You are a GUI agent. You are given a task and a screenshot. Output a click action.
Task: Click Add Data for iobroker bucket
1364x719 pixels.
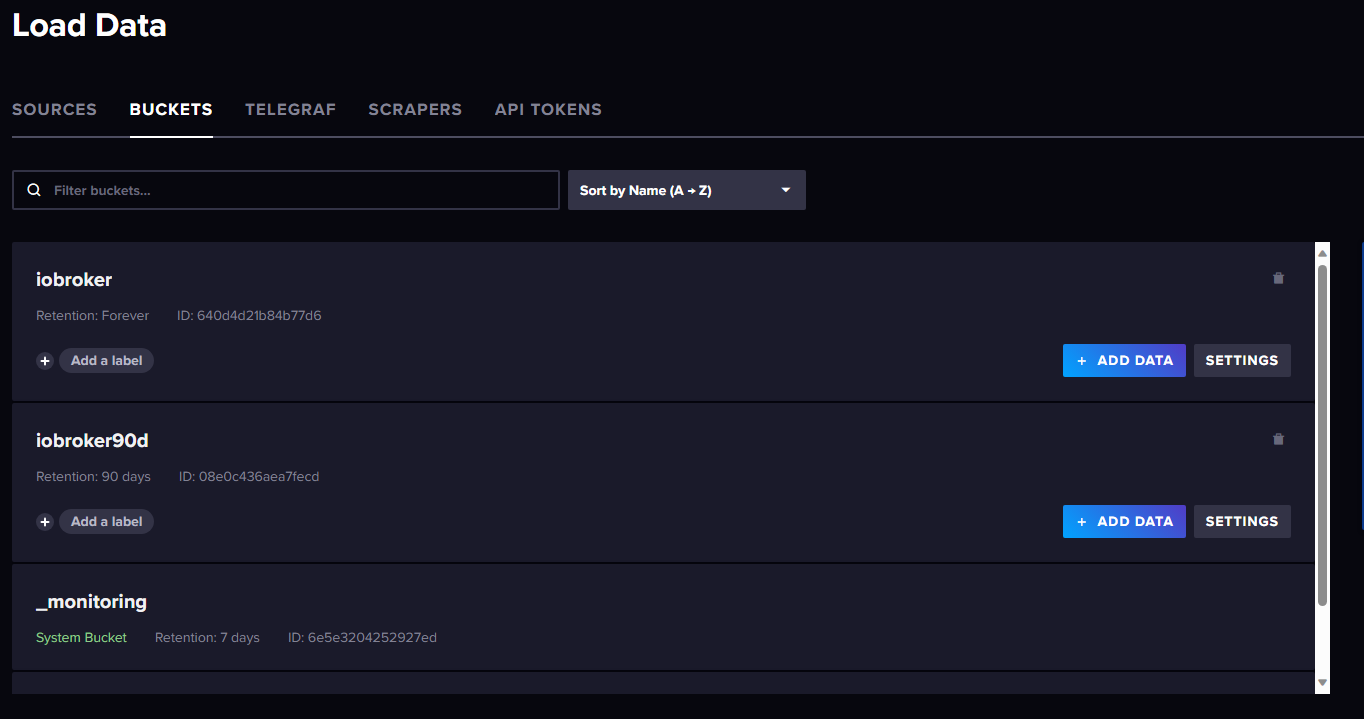point(1124,361)
